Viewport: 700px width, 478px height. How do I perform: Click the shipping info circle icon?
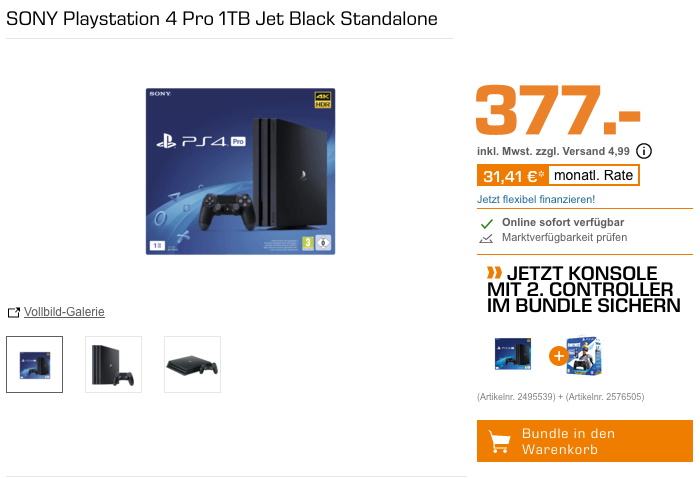[x=643, y=151]
